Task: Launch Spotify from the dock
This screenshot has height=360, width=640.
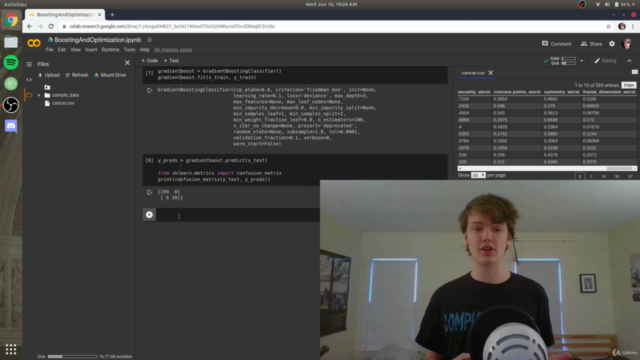Action: tap(11, 62)
